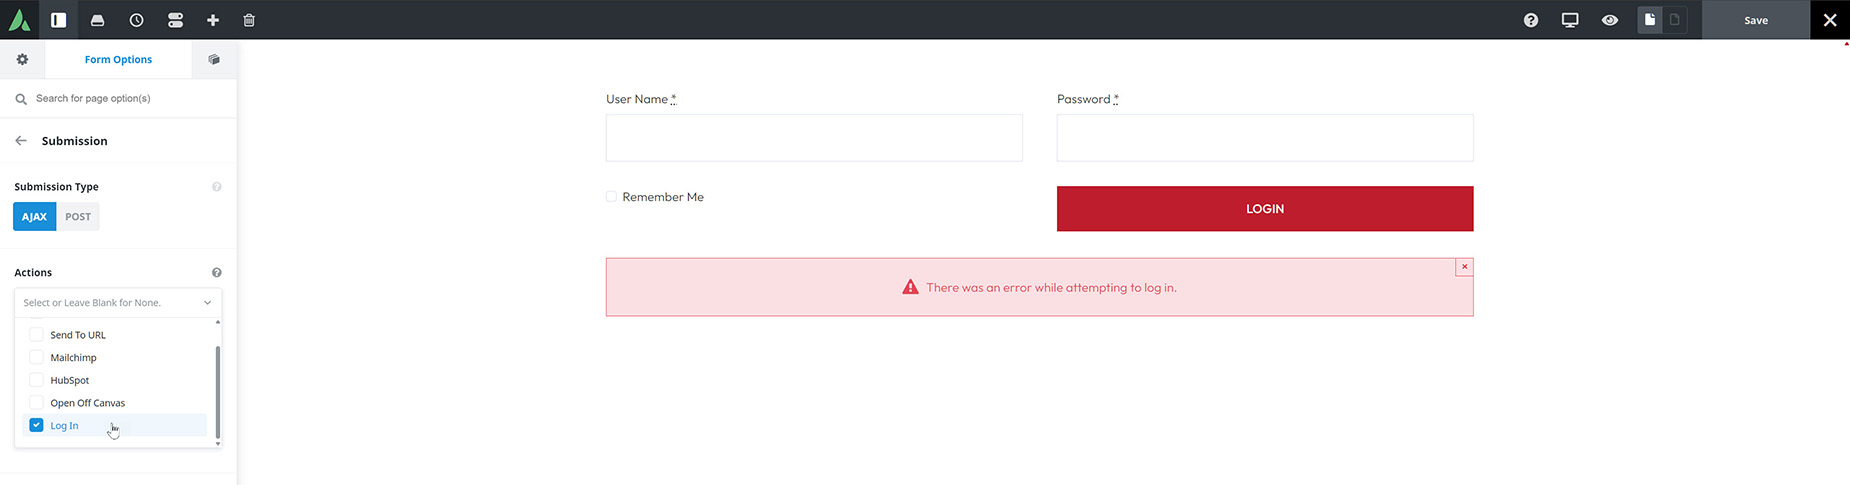Click the User Name label
Viewport: 1850px width, 485px height.
[641, 99]
